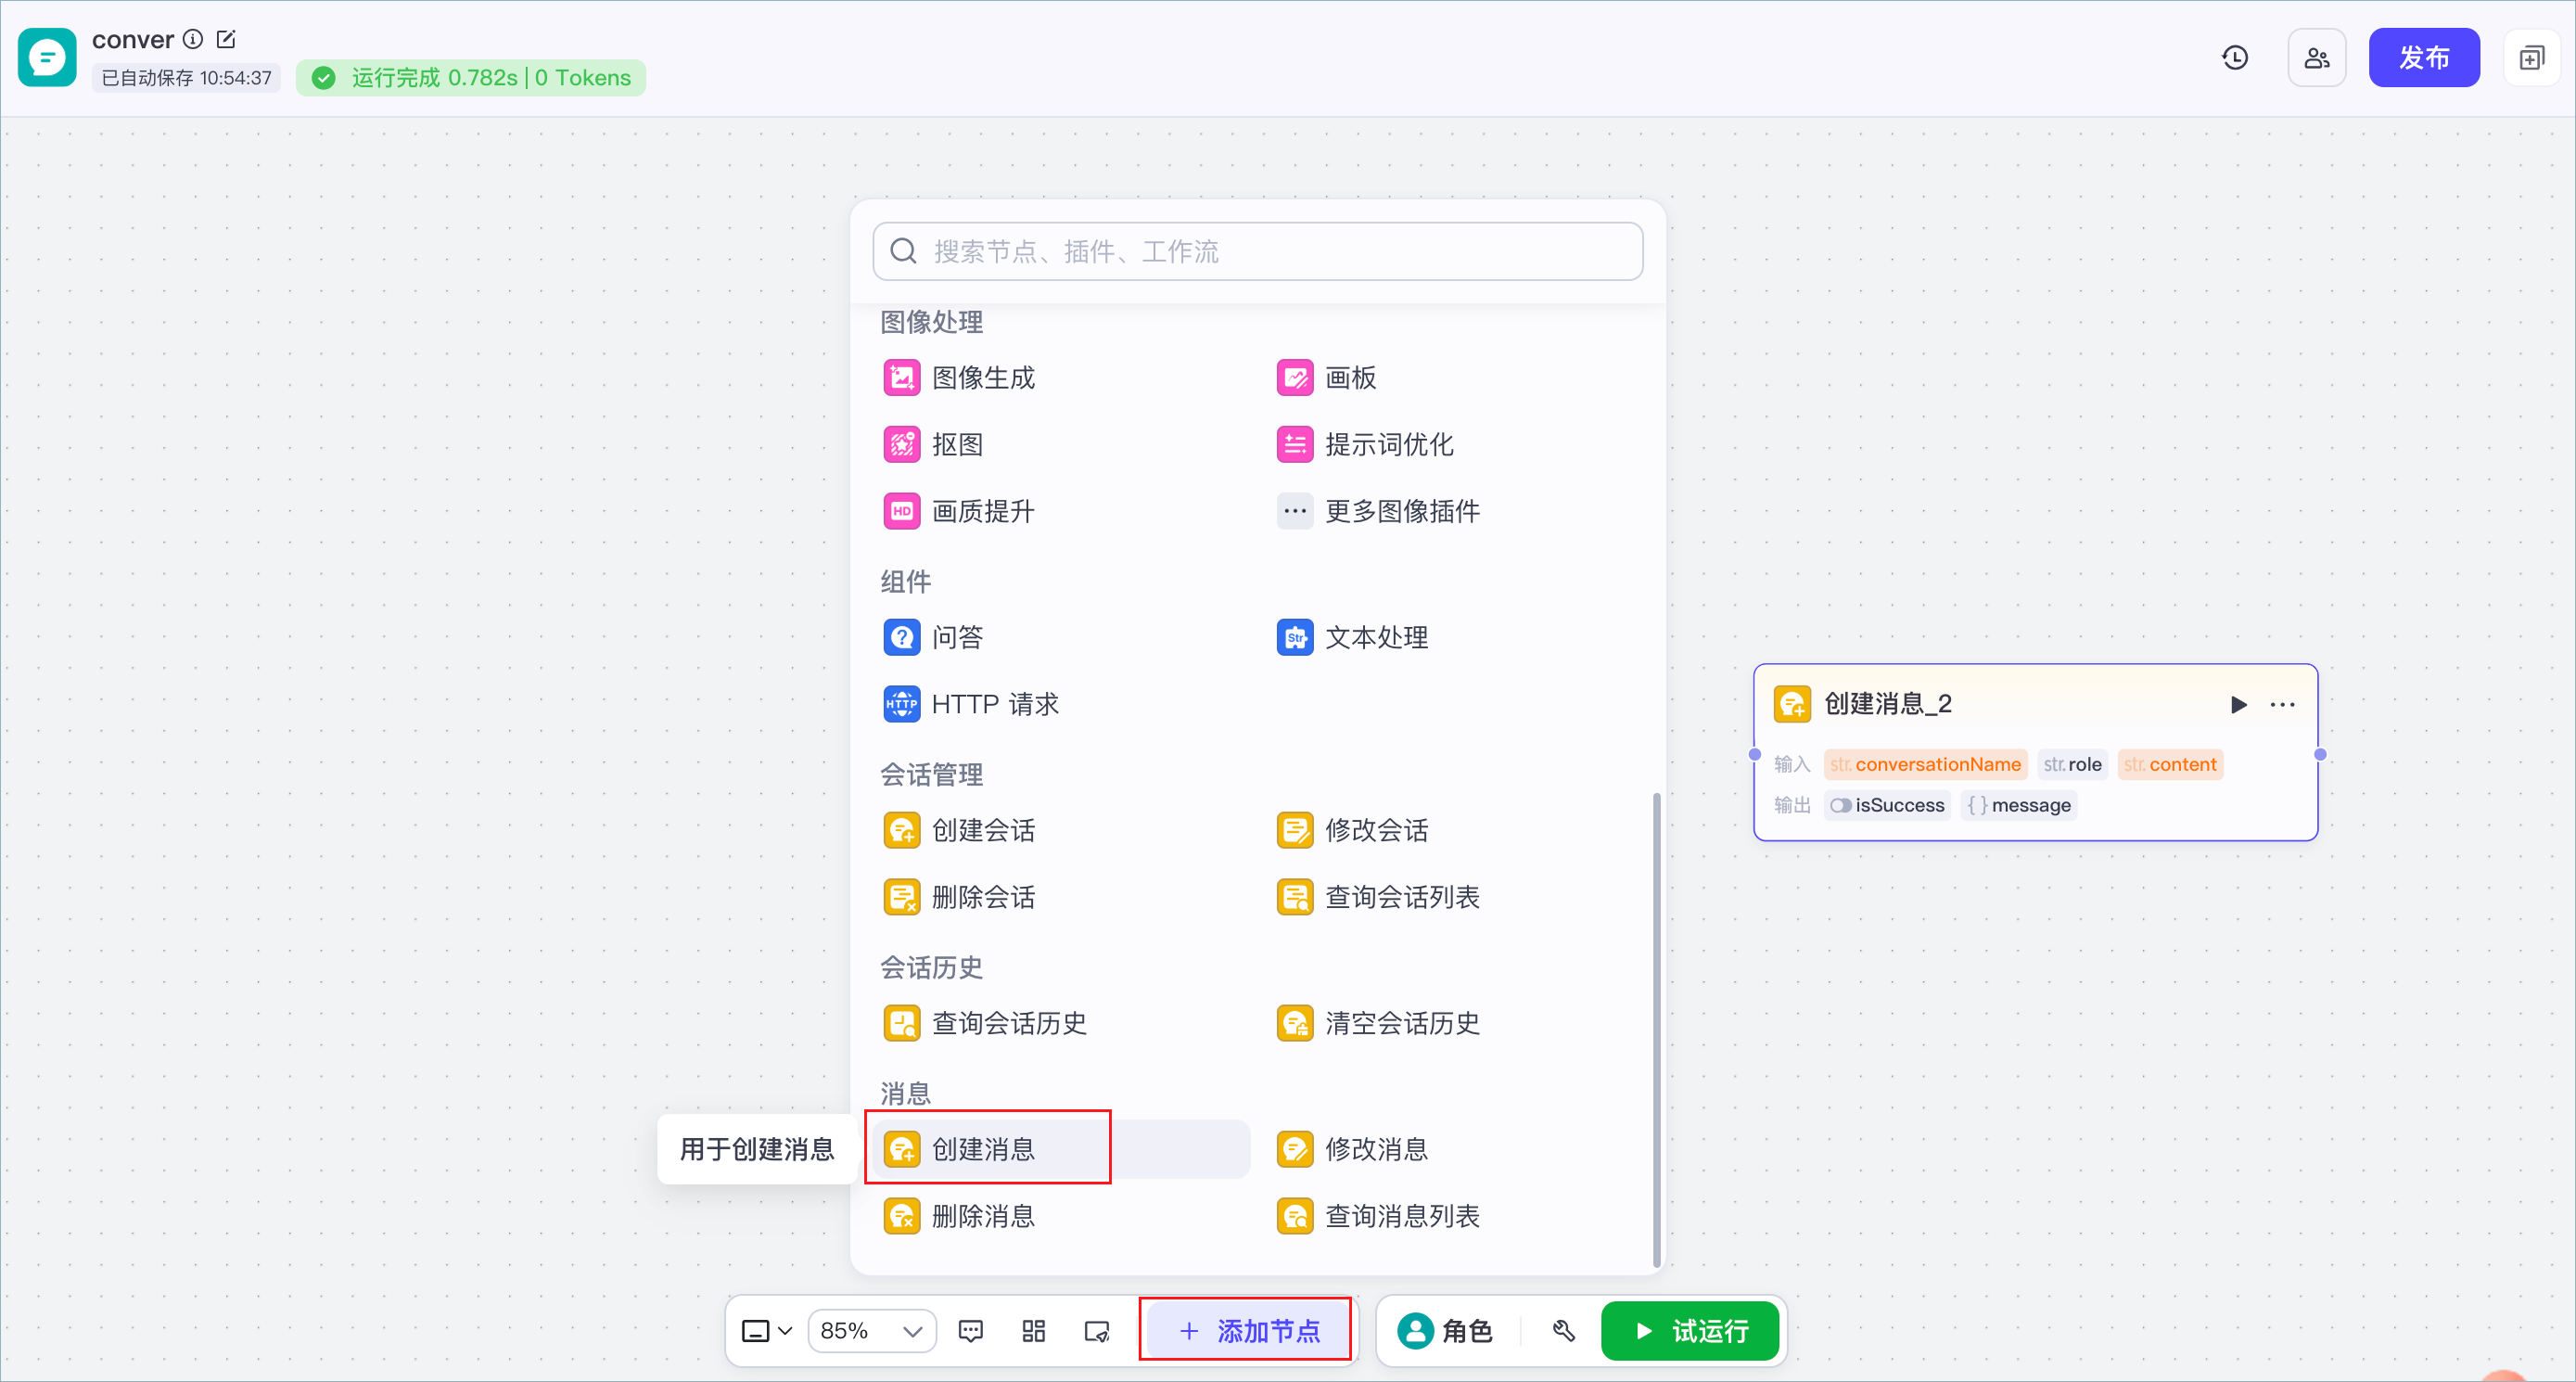This screenshot has width=2576, height=1382.
Task: Open the comment tool in the bottom toolbar
Action: coord(970,1331)
